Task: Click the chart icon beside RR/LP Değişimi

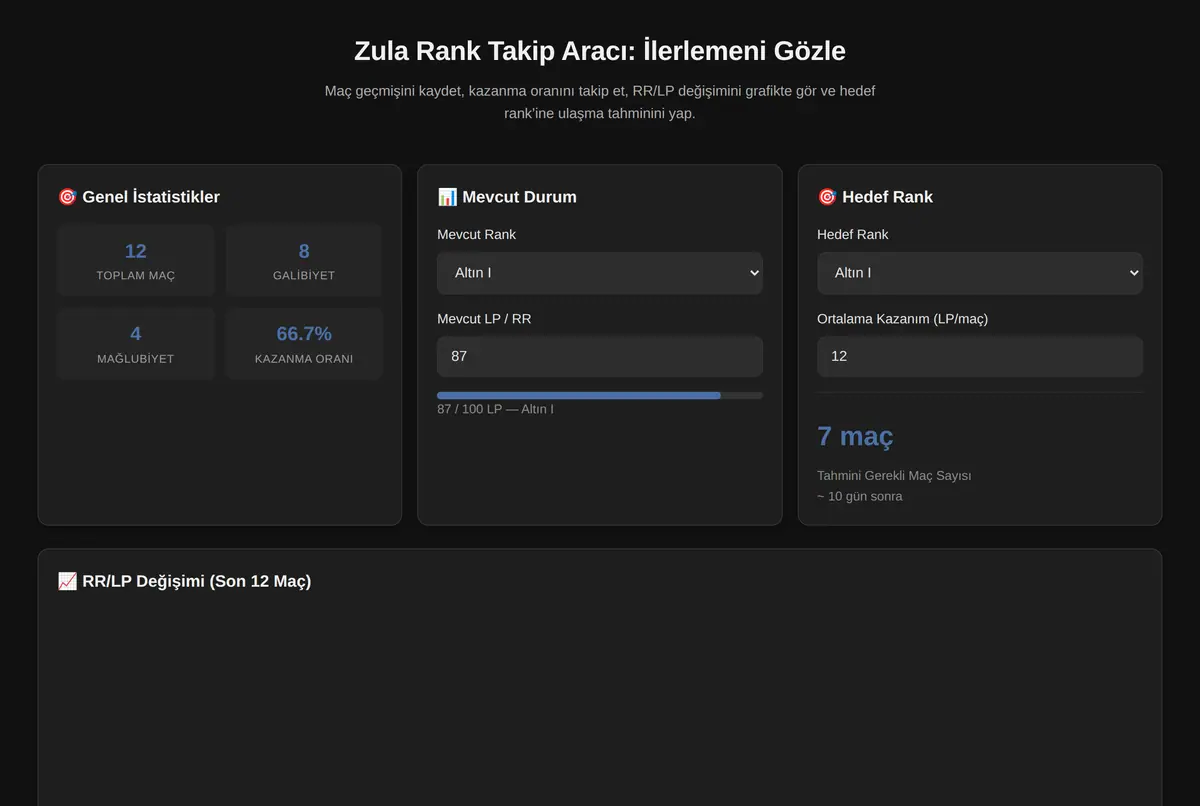Action: (67, 581)
